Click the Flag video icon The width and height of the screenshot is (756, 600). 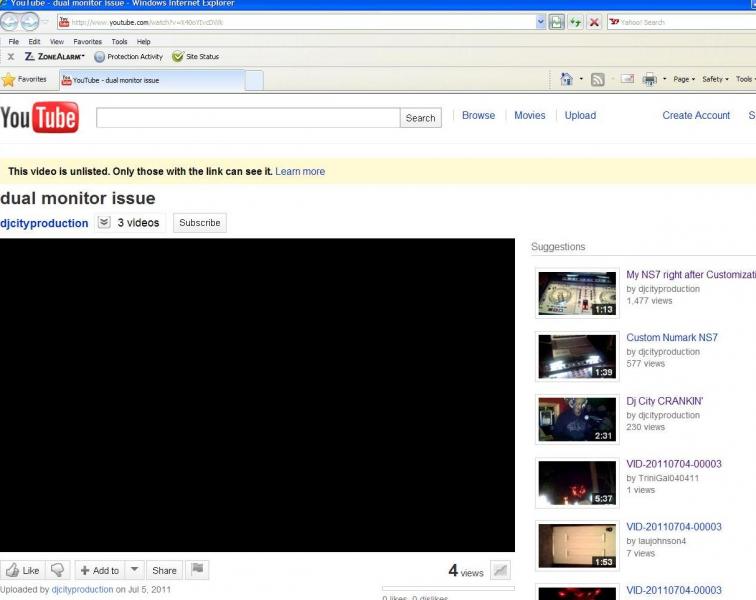(x=197, y=570)
